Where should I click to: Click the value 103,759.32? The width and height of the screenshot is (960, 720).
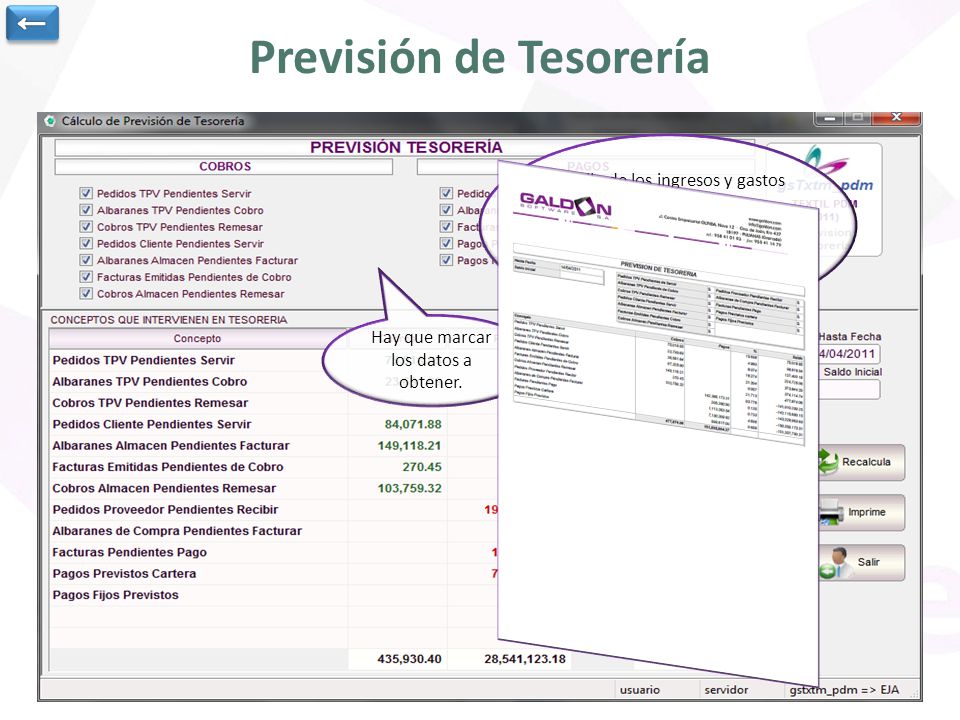[x=409, y=488]
